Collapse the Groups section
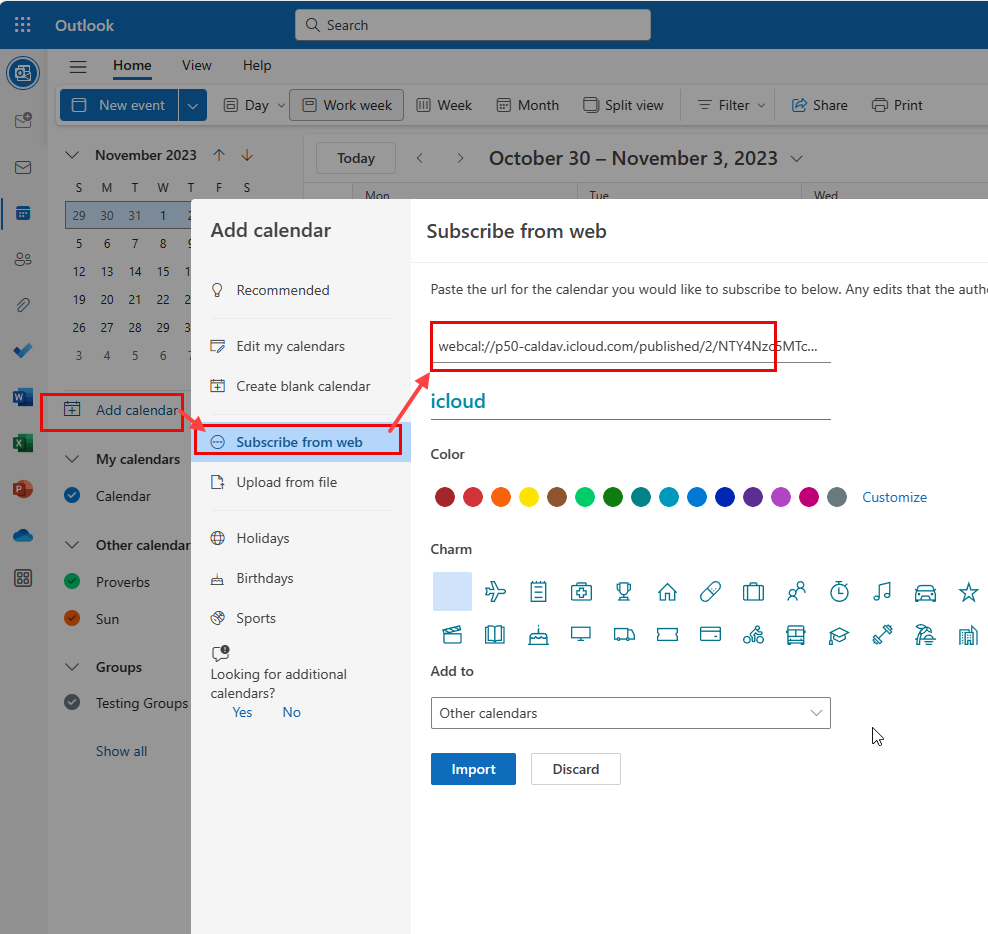Image resolution: width=988 pixels, height=934 pixels. pos(72,667)
